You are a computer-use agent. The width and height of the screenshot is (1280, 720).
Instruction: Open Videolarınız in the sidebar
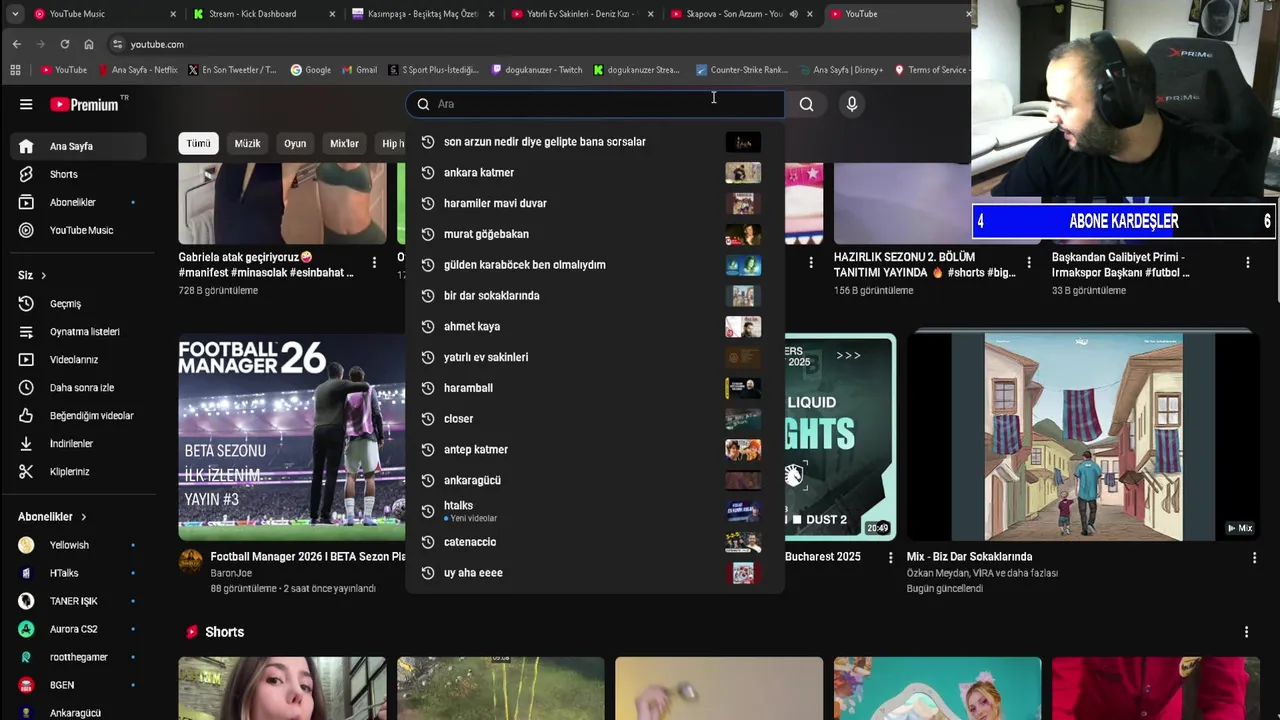pos(78,360)
